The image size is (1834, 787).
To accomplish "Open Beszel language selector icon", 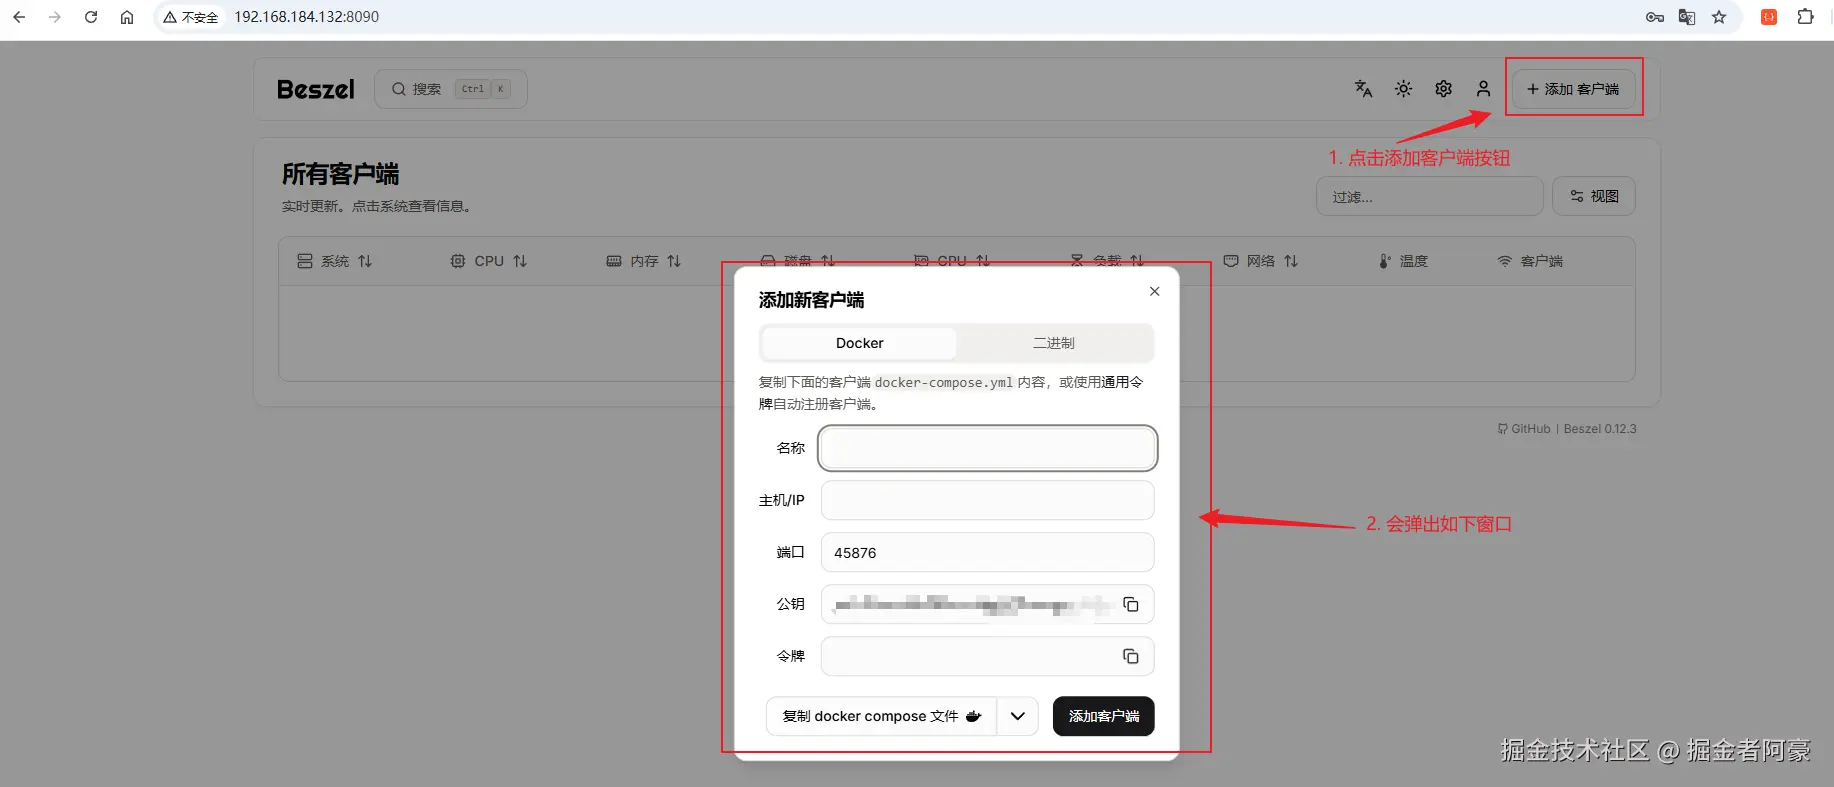I will point(1363,89).
